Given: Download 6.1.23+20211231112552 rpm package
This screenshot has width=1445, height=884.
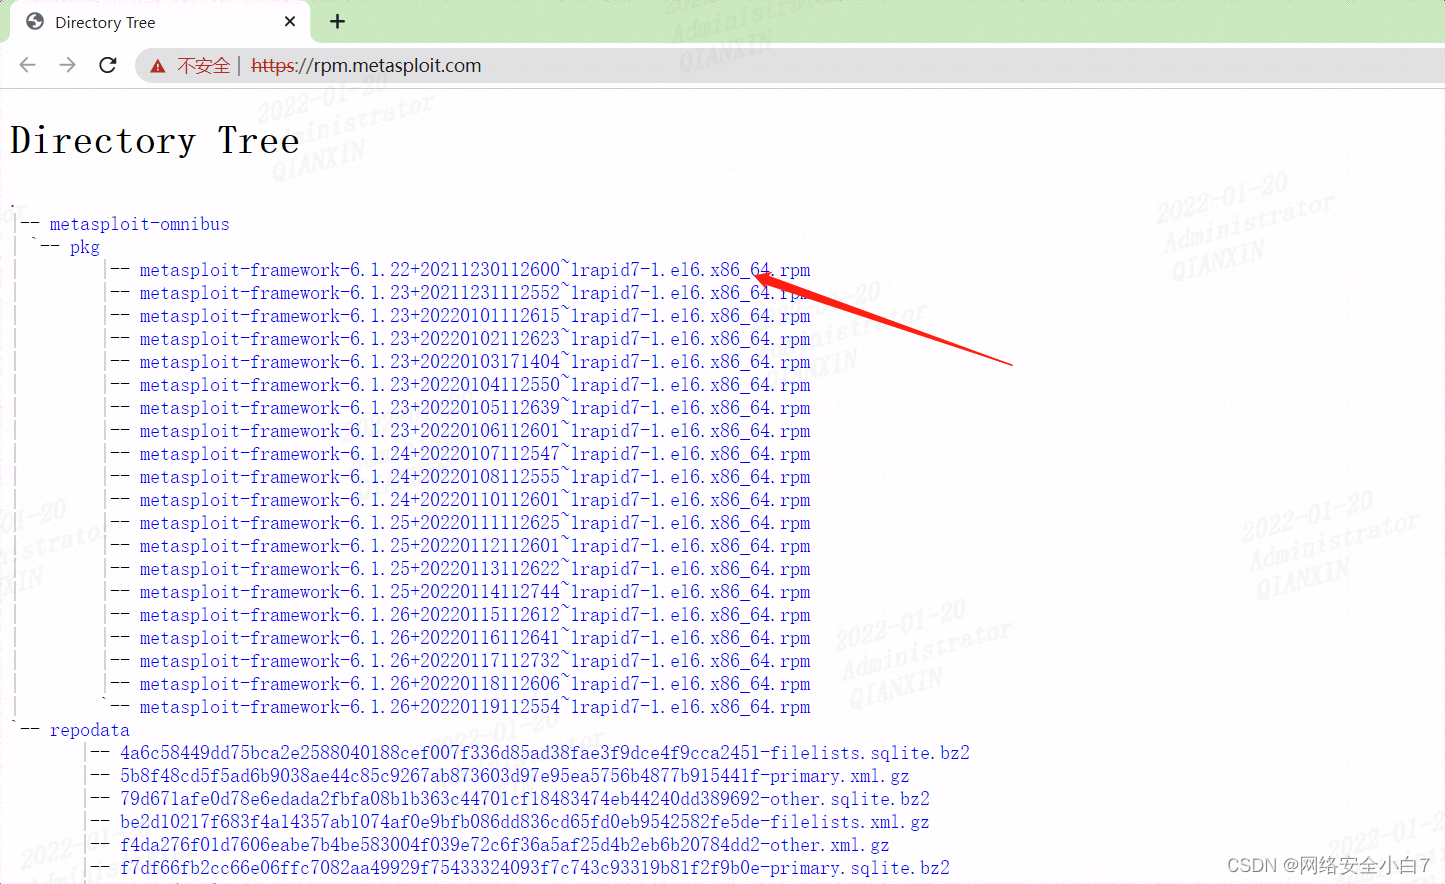Looking at the screenshot, I should pyautogui.click(x=475, y=293).
